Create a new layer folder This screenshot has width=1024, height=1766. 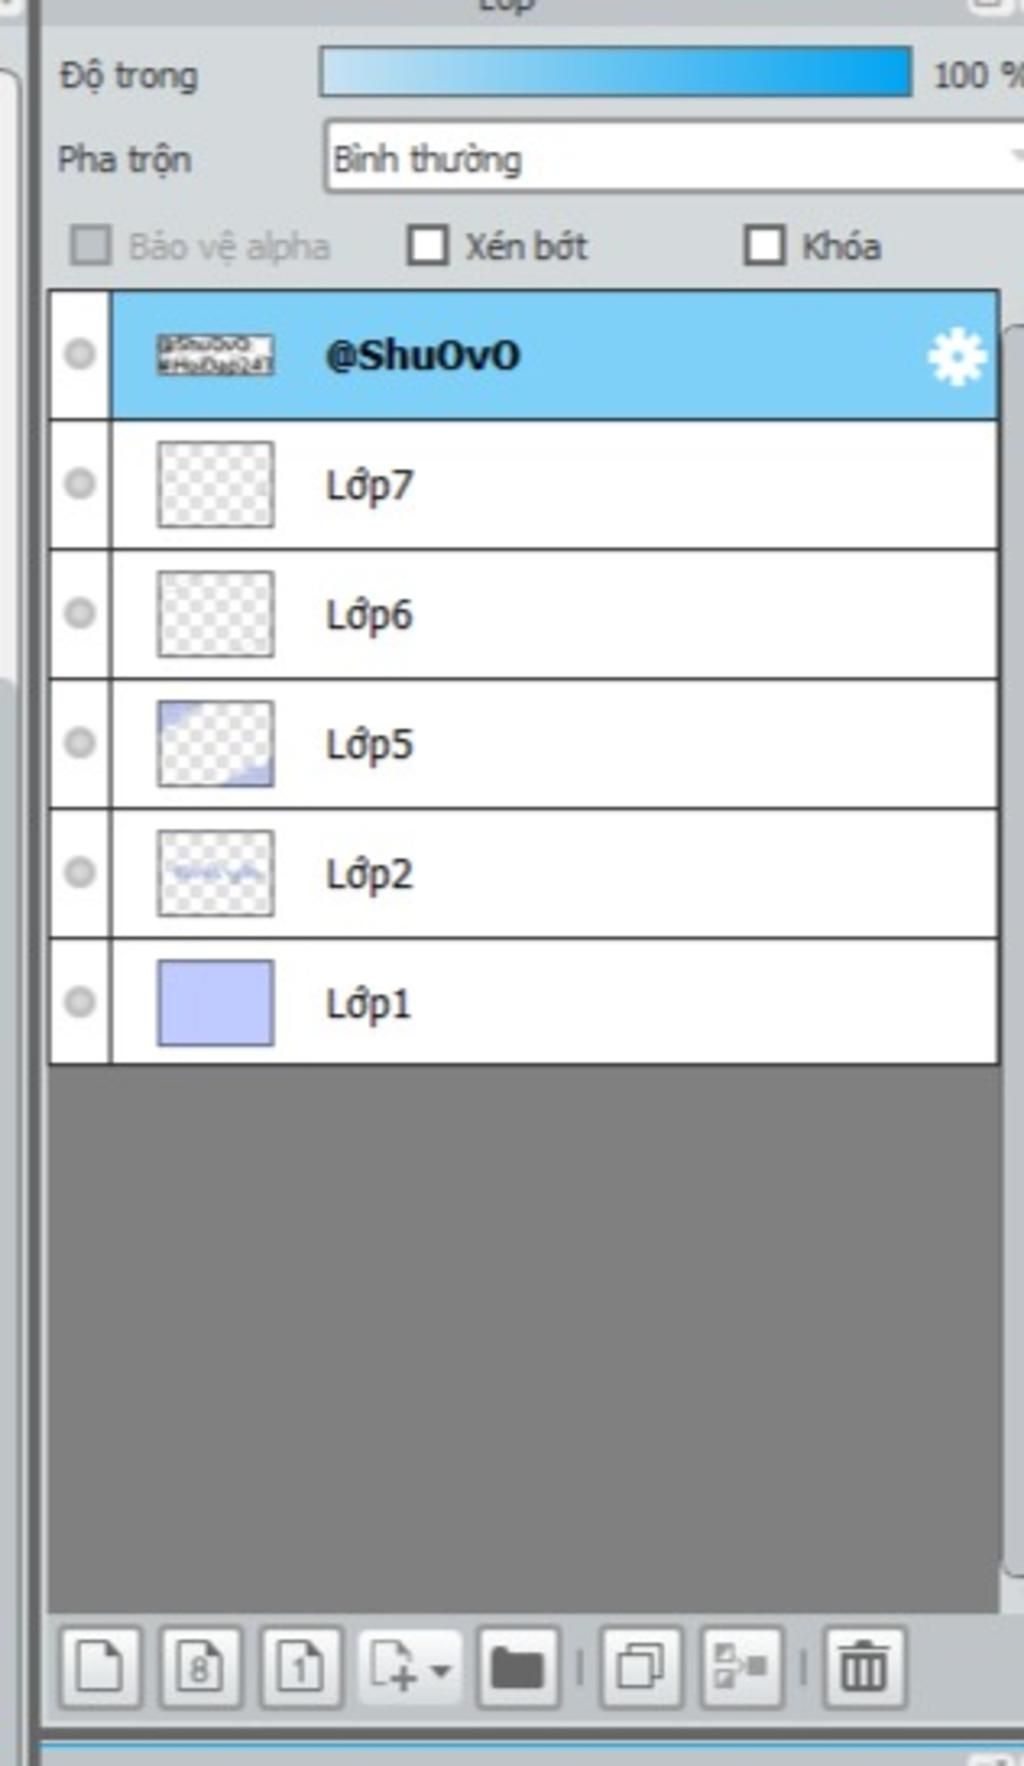click(x=518, y=1667)
